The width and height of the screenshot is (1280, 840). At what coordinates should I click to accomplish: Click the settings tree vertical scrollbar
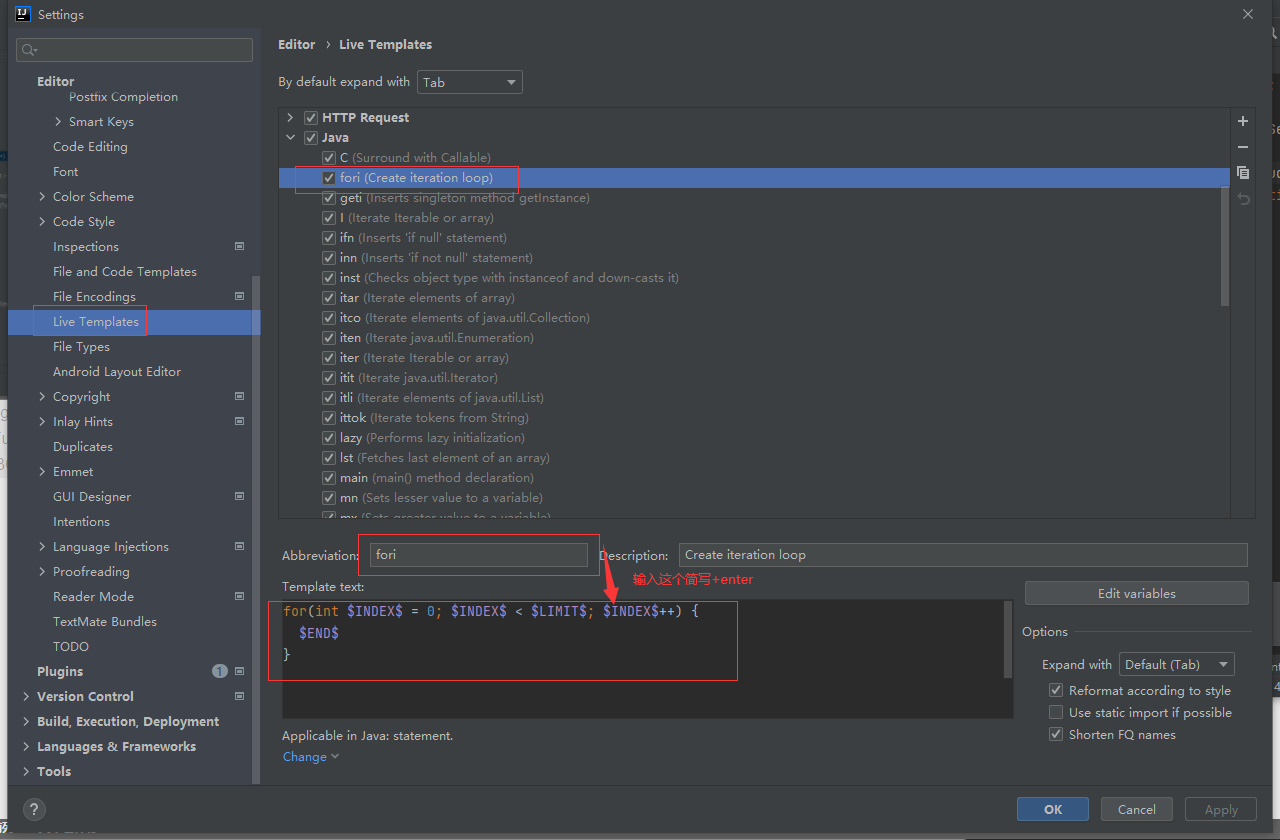[256, 530]
